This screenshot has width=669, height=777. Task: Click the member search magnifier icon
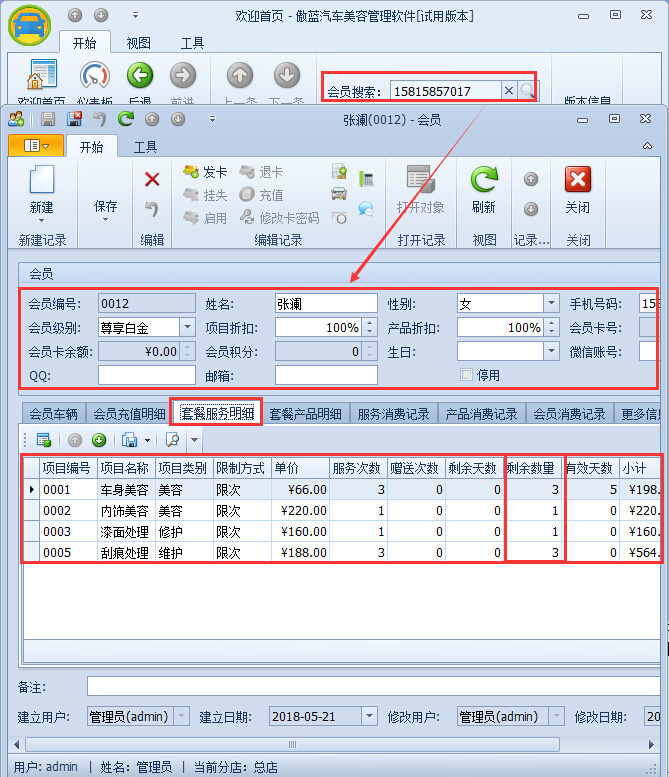[x=527, y=91]
